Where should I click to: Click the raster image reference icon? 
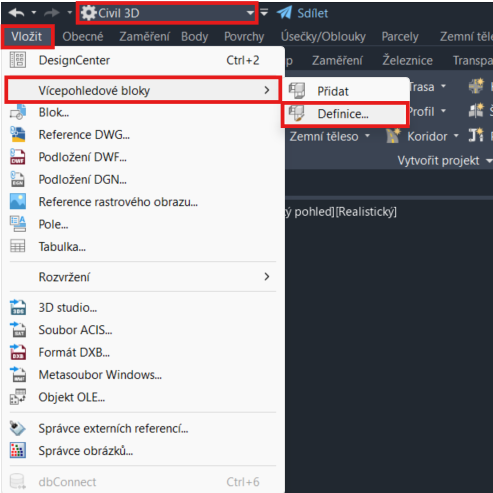click(x=18, y=201)
